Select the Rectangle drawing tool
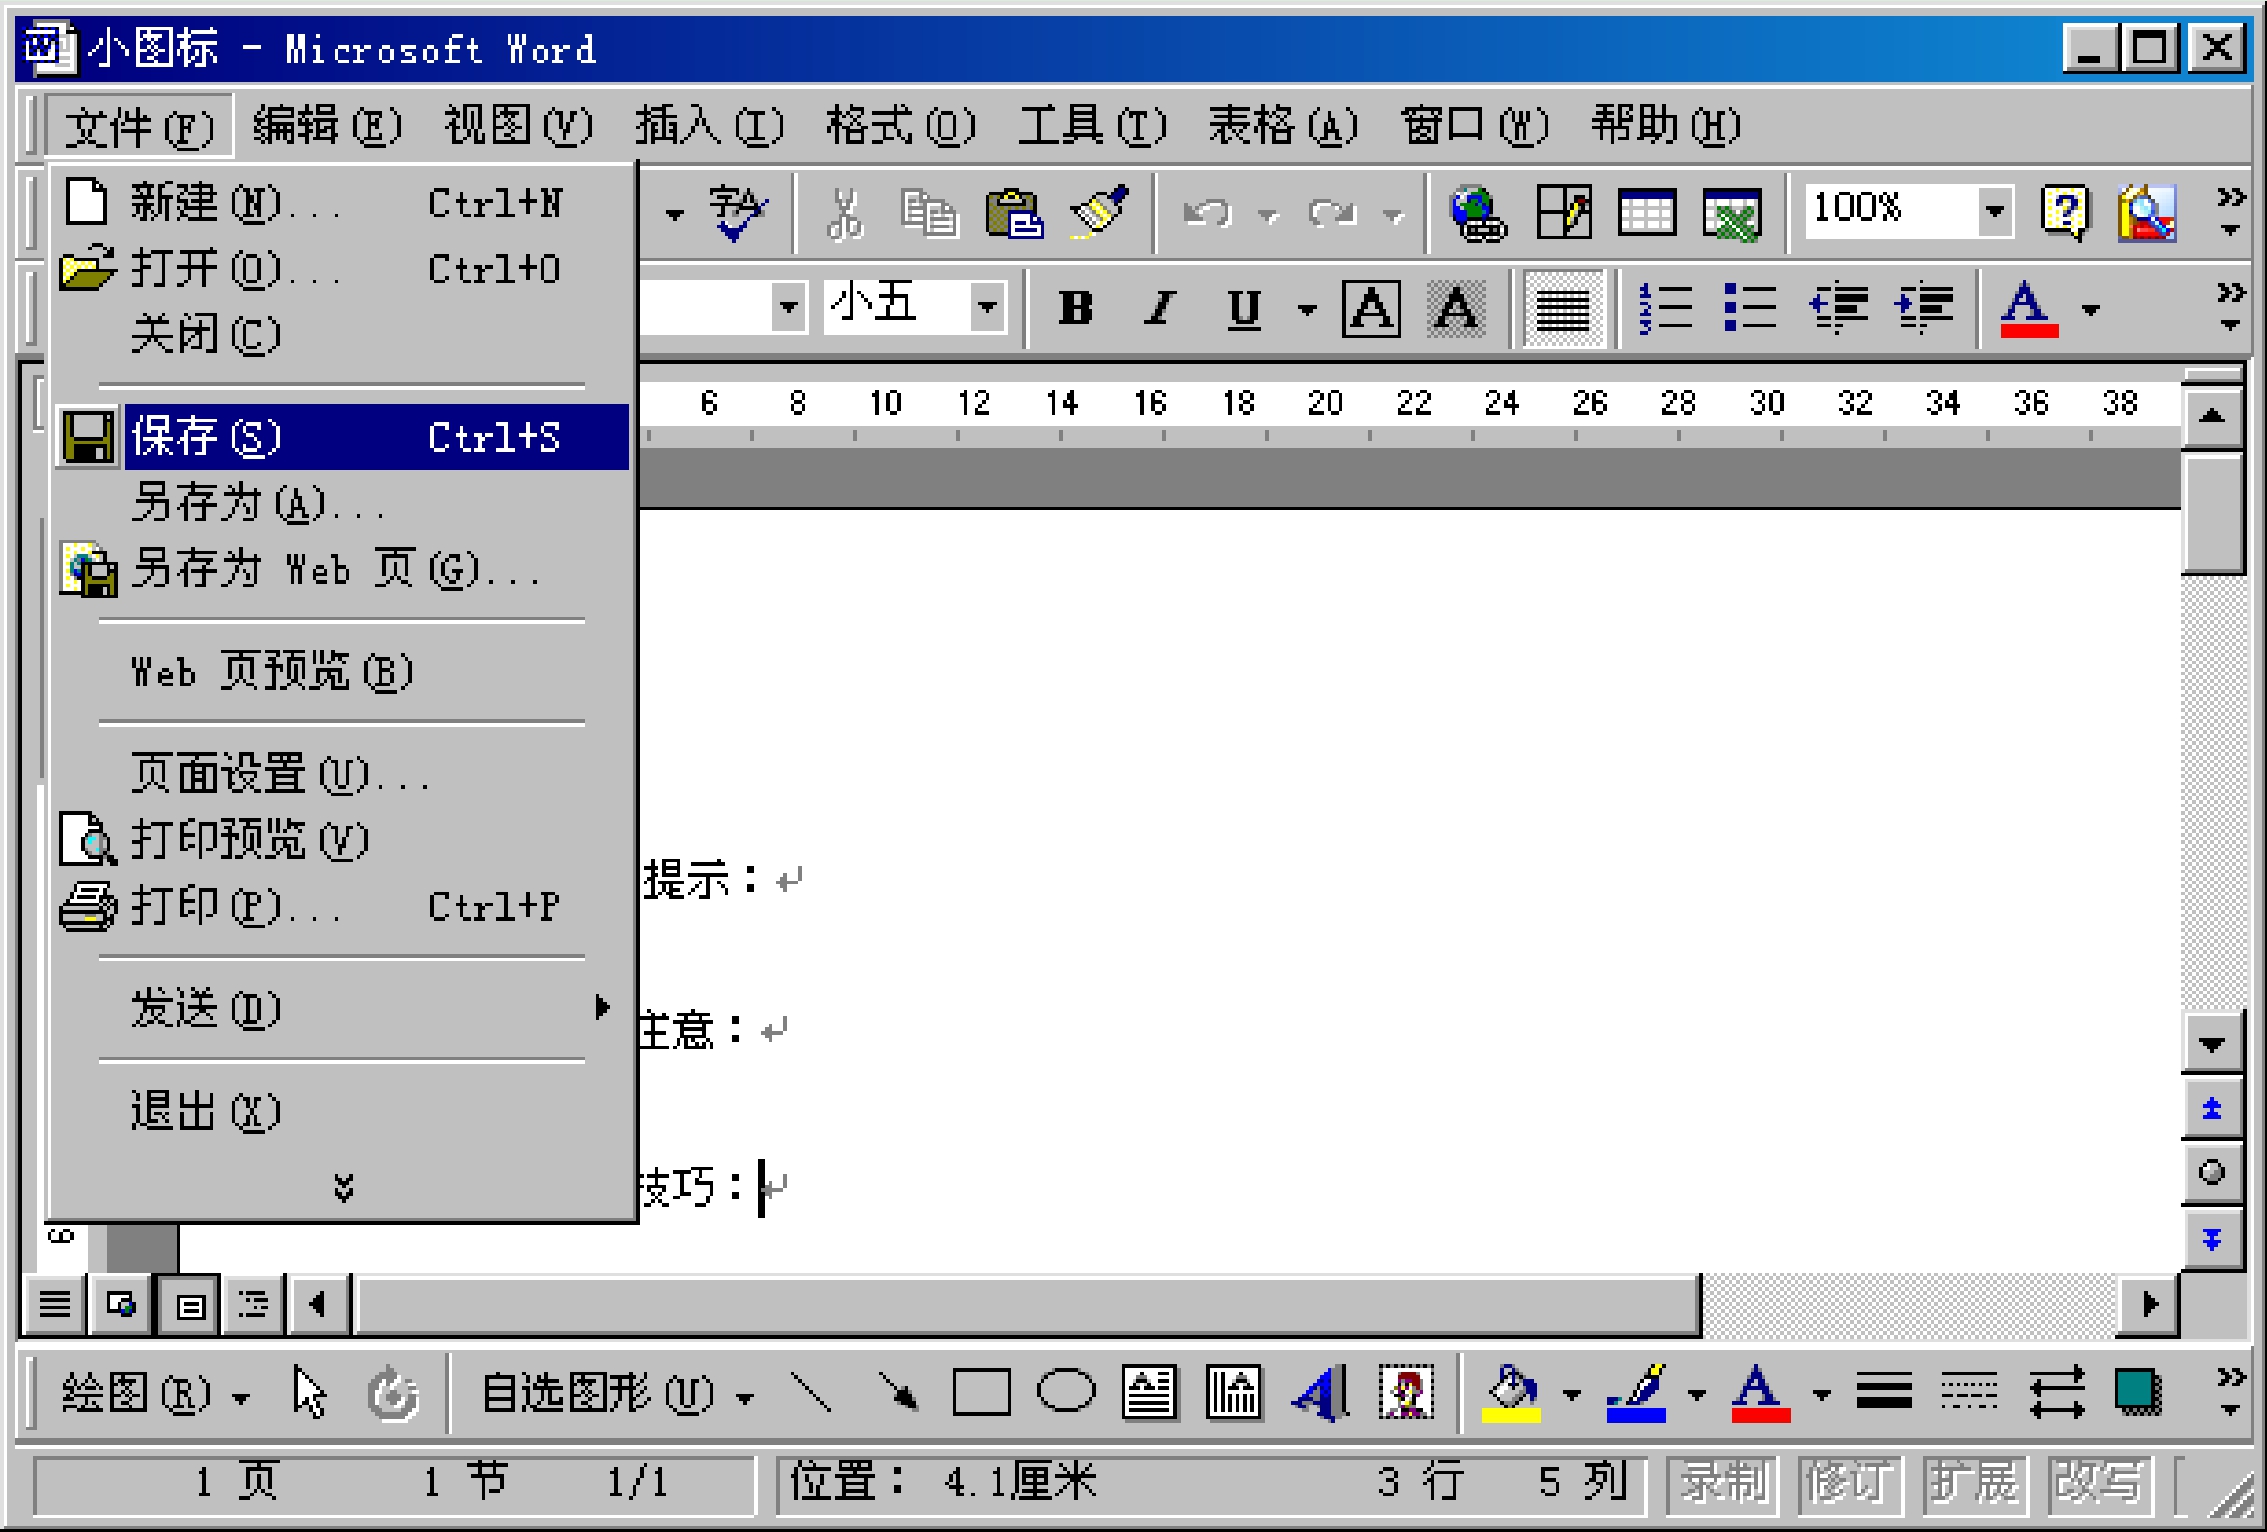 point(981,1392)
